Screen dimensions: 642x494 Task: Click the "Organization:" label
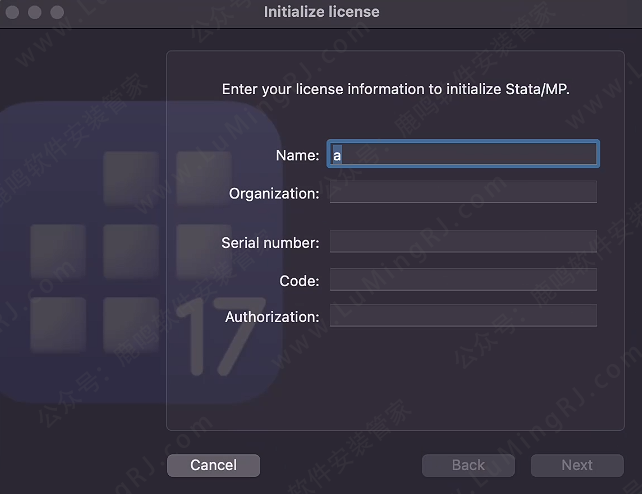[x=274, y=193]
